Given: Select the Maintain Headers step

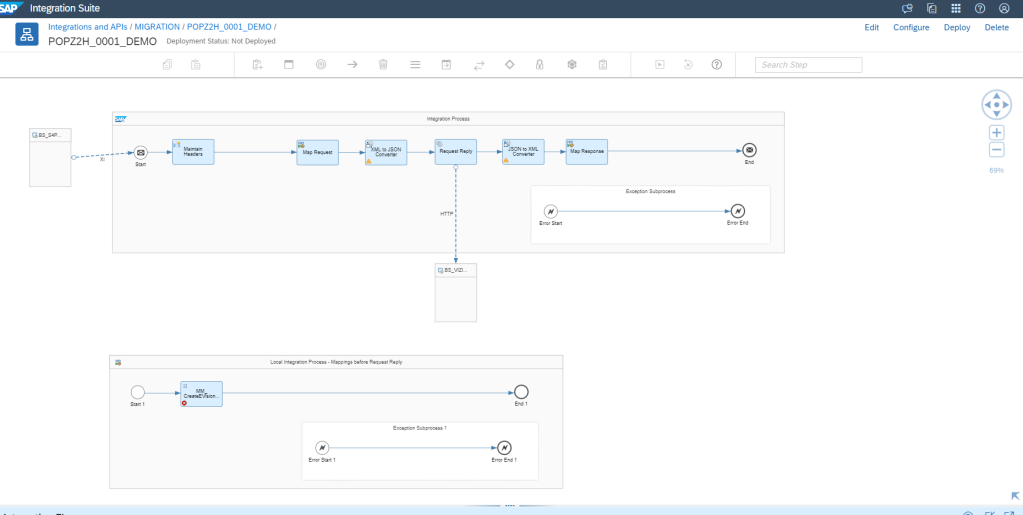Looking at the screenshot, I should click(193, 152).
